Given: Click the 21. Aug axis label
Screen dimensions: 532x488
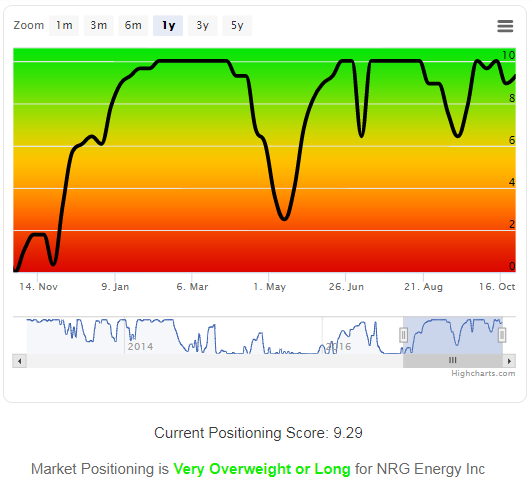Looking at the screenshot, I should tap(423, 287).
